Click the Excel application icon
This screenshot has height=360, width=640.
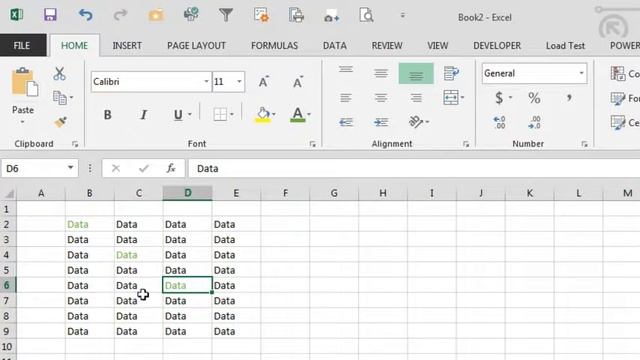click(16, 15)
